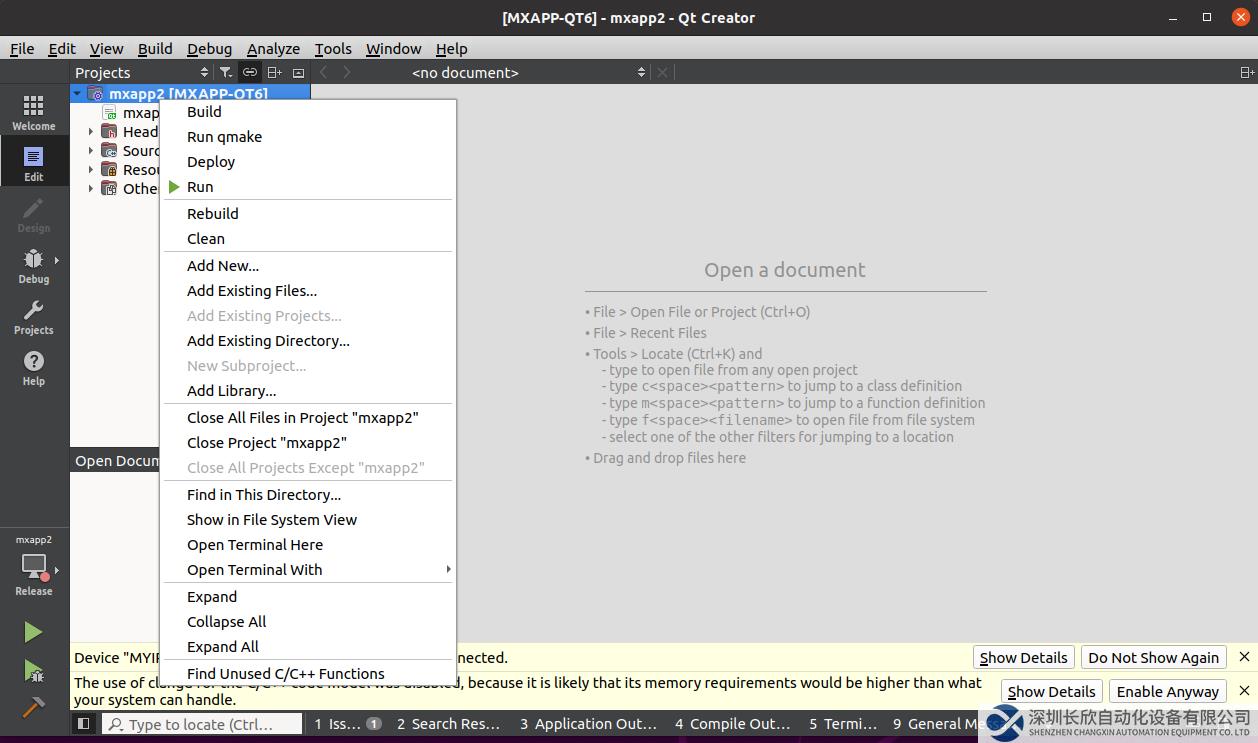Viewport: 1258px width, 743px height.
Task: Toggle the left sidebar visibility button
Action: 84,723
